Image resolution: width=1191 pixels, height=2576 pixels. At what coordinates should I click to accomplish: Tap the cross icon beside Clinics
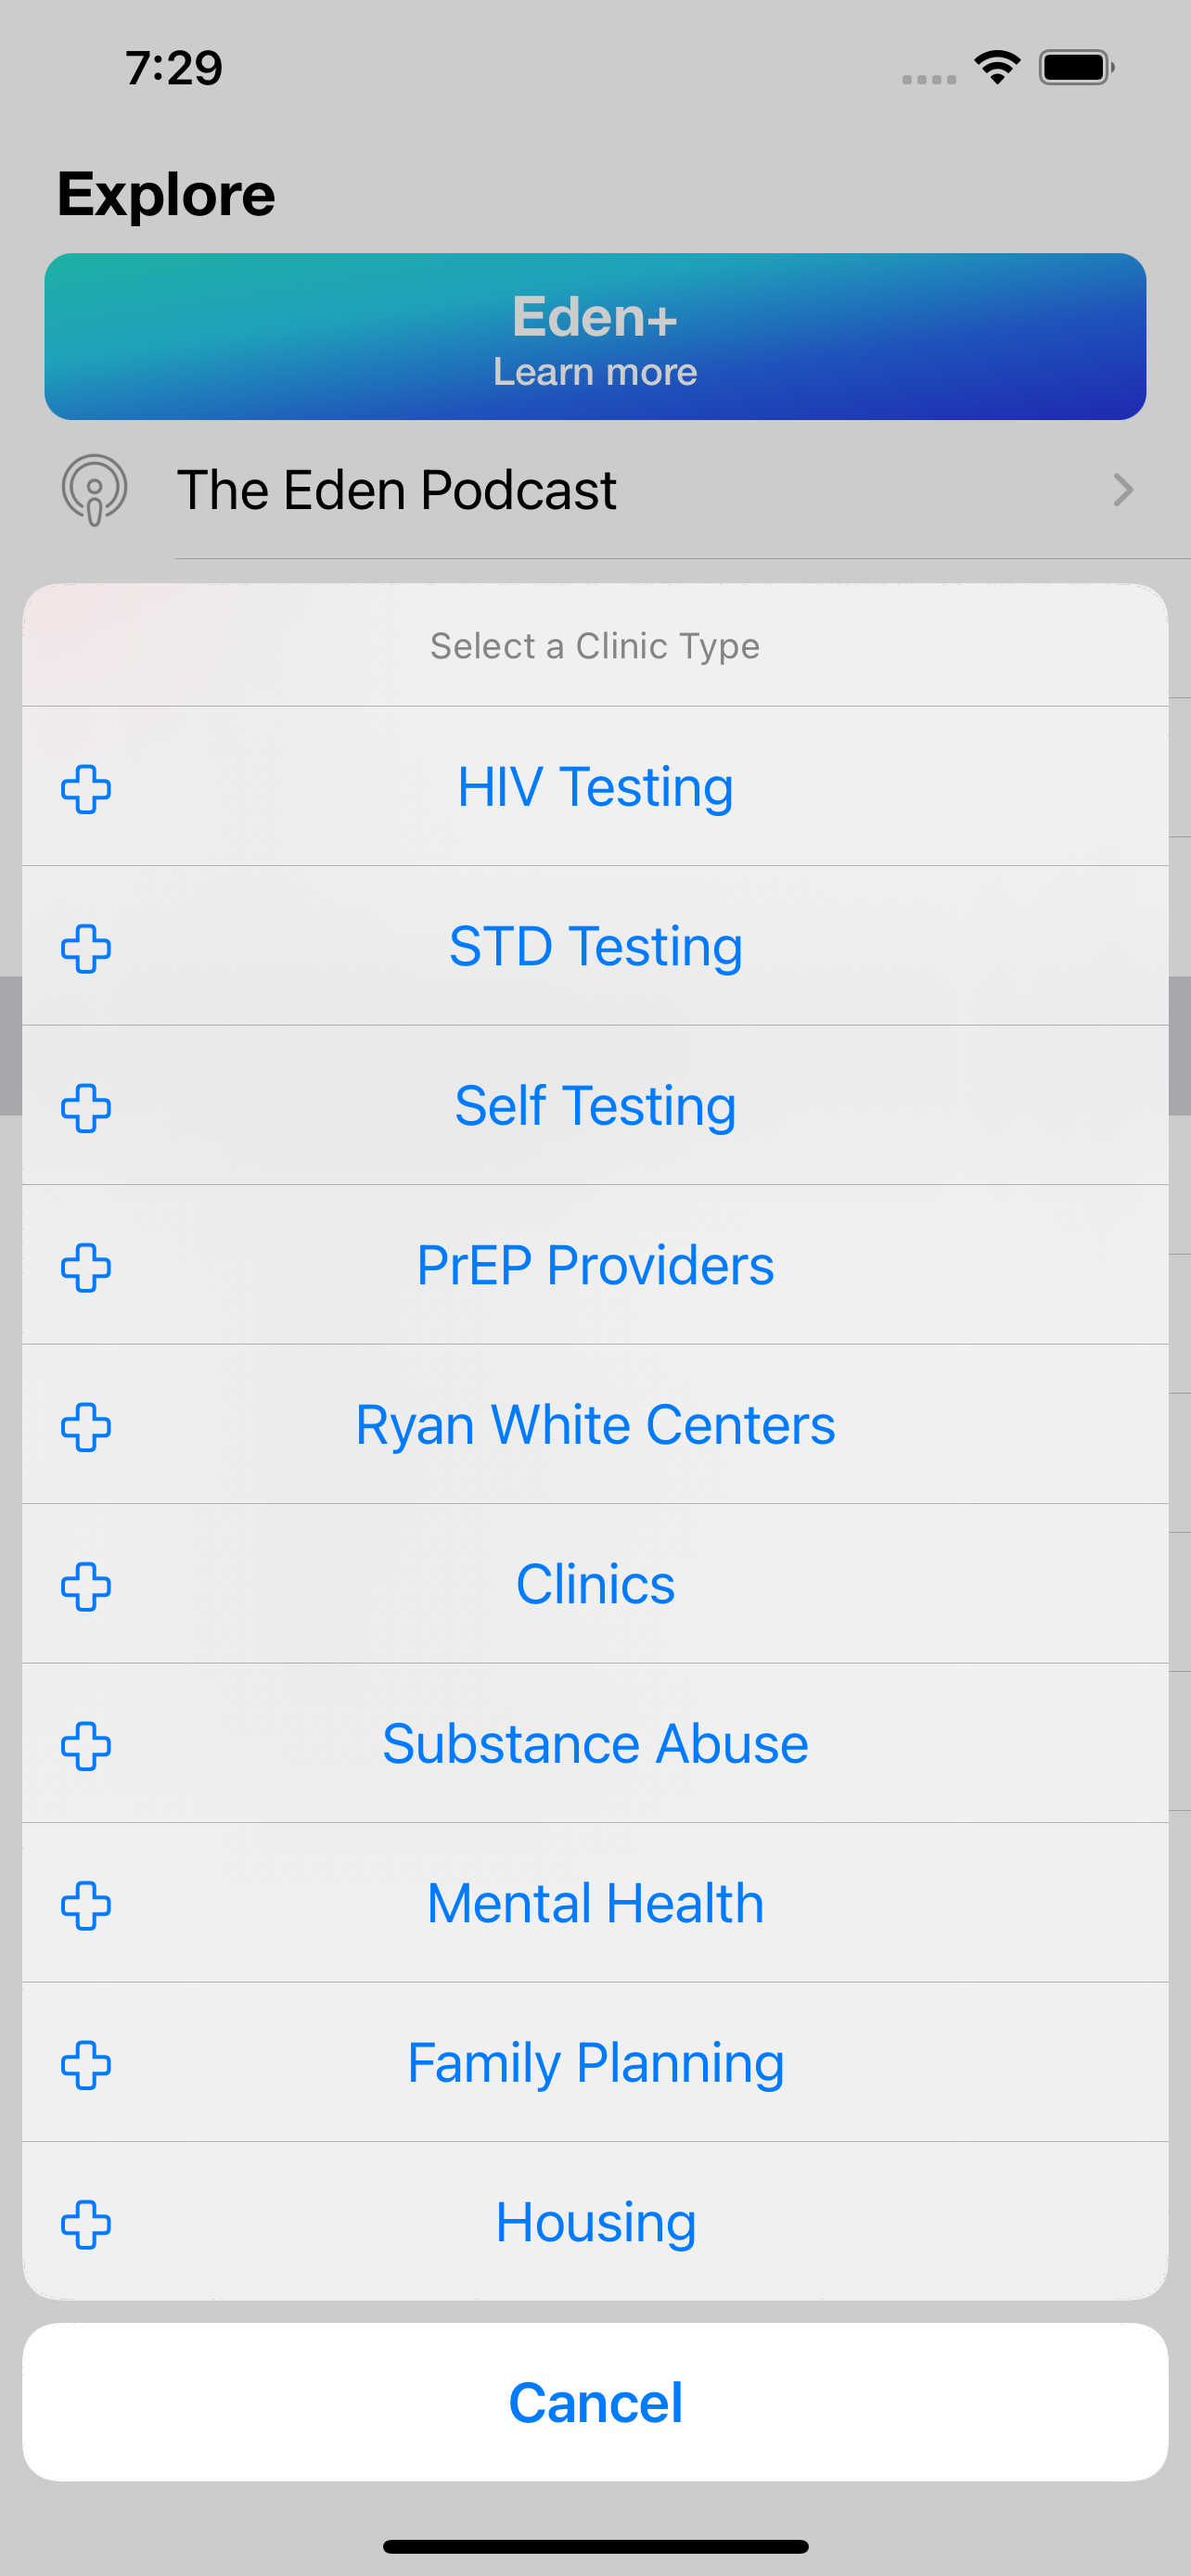[x=86, y=1586]
